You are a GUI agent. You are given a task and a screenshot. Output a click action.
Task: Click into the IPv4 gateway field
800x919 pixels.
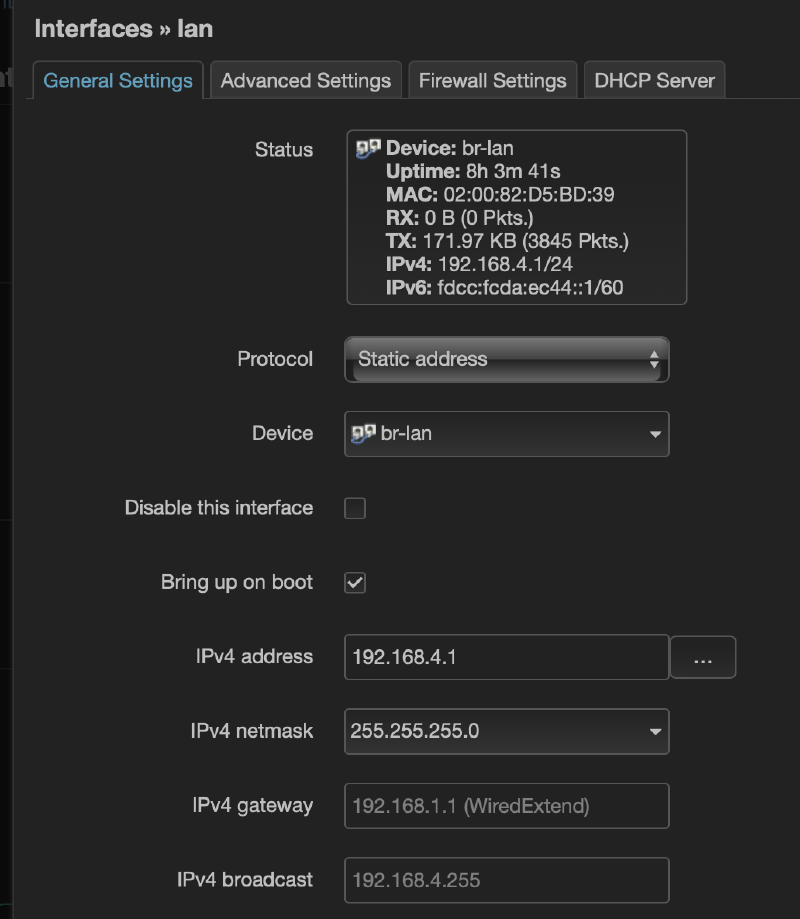506,806
